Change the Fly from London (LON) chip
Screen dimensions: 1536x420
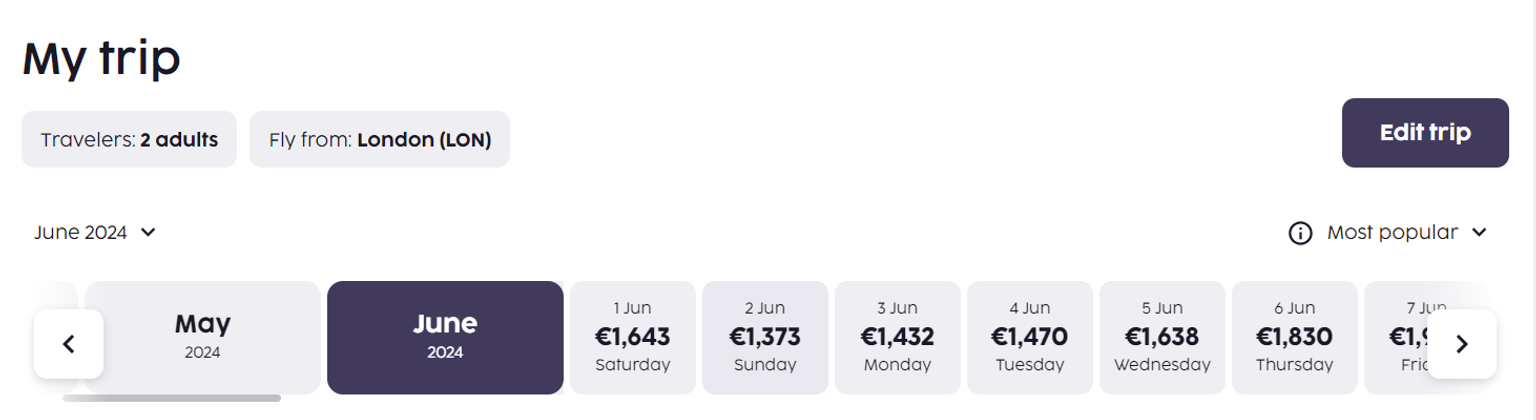pyautogui.click(x=379, y=139)
